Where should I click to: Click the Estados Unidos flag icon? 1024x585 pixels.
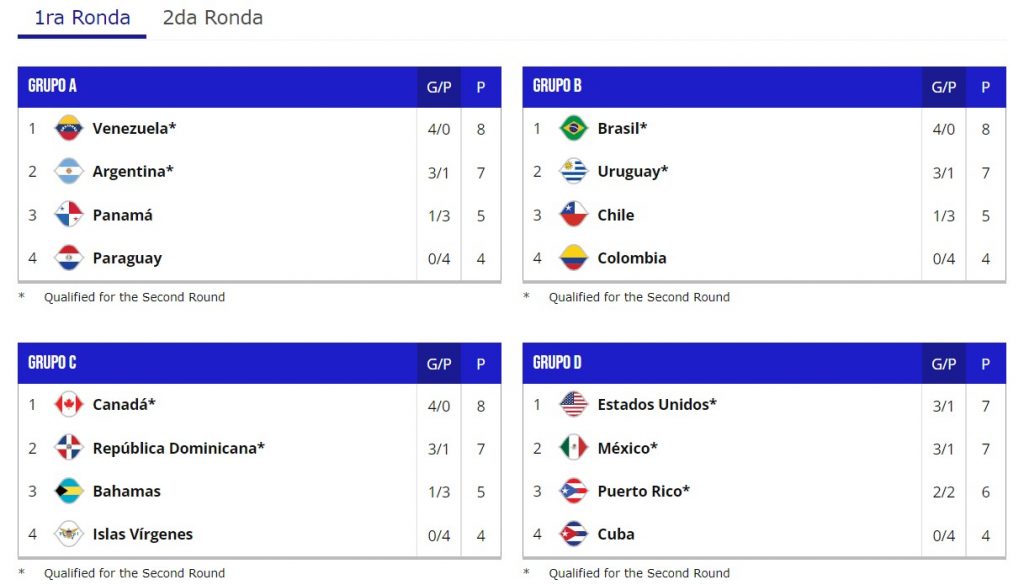574,405
